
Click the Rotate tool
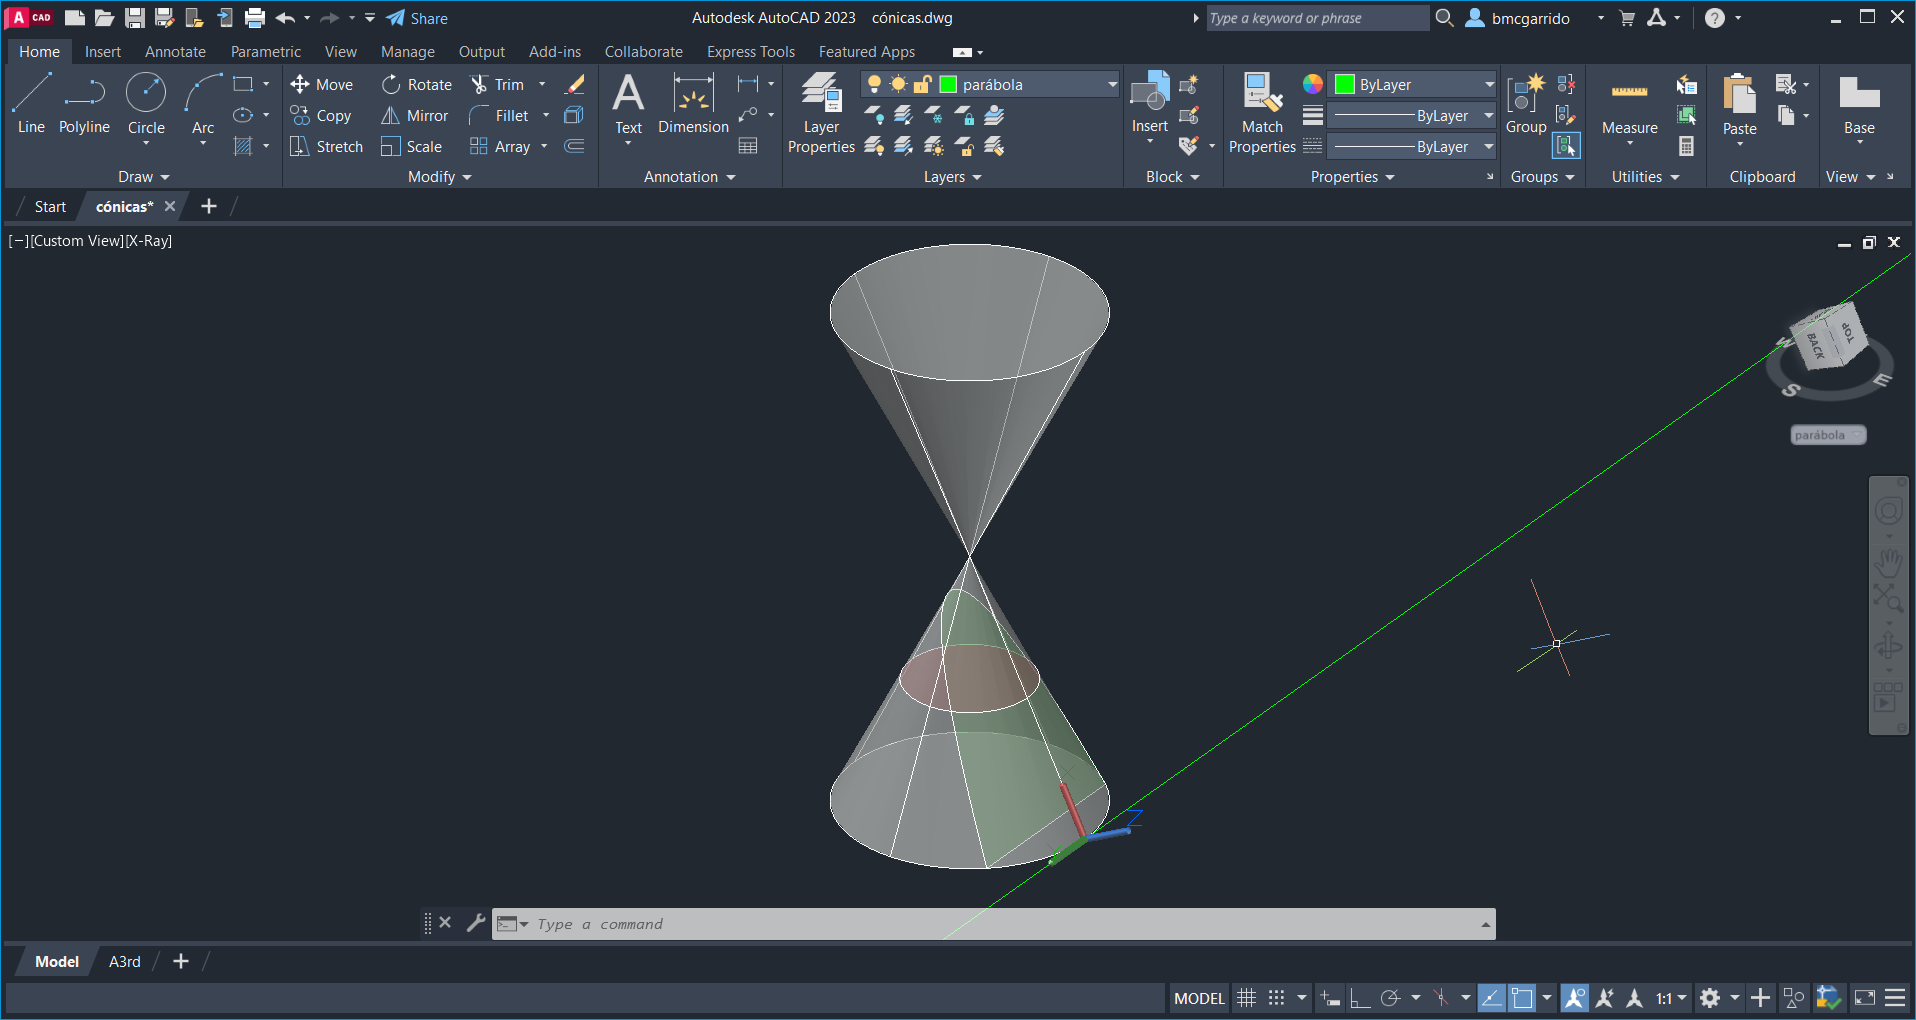[x=417, y=85]
